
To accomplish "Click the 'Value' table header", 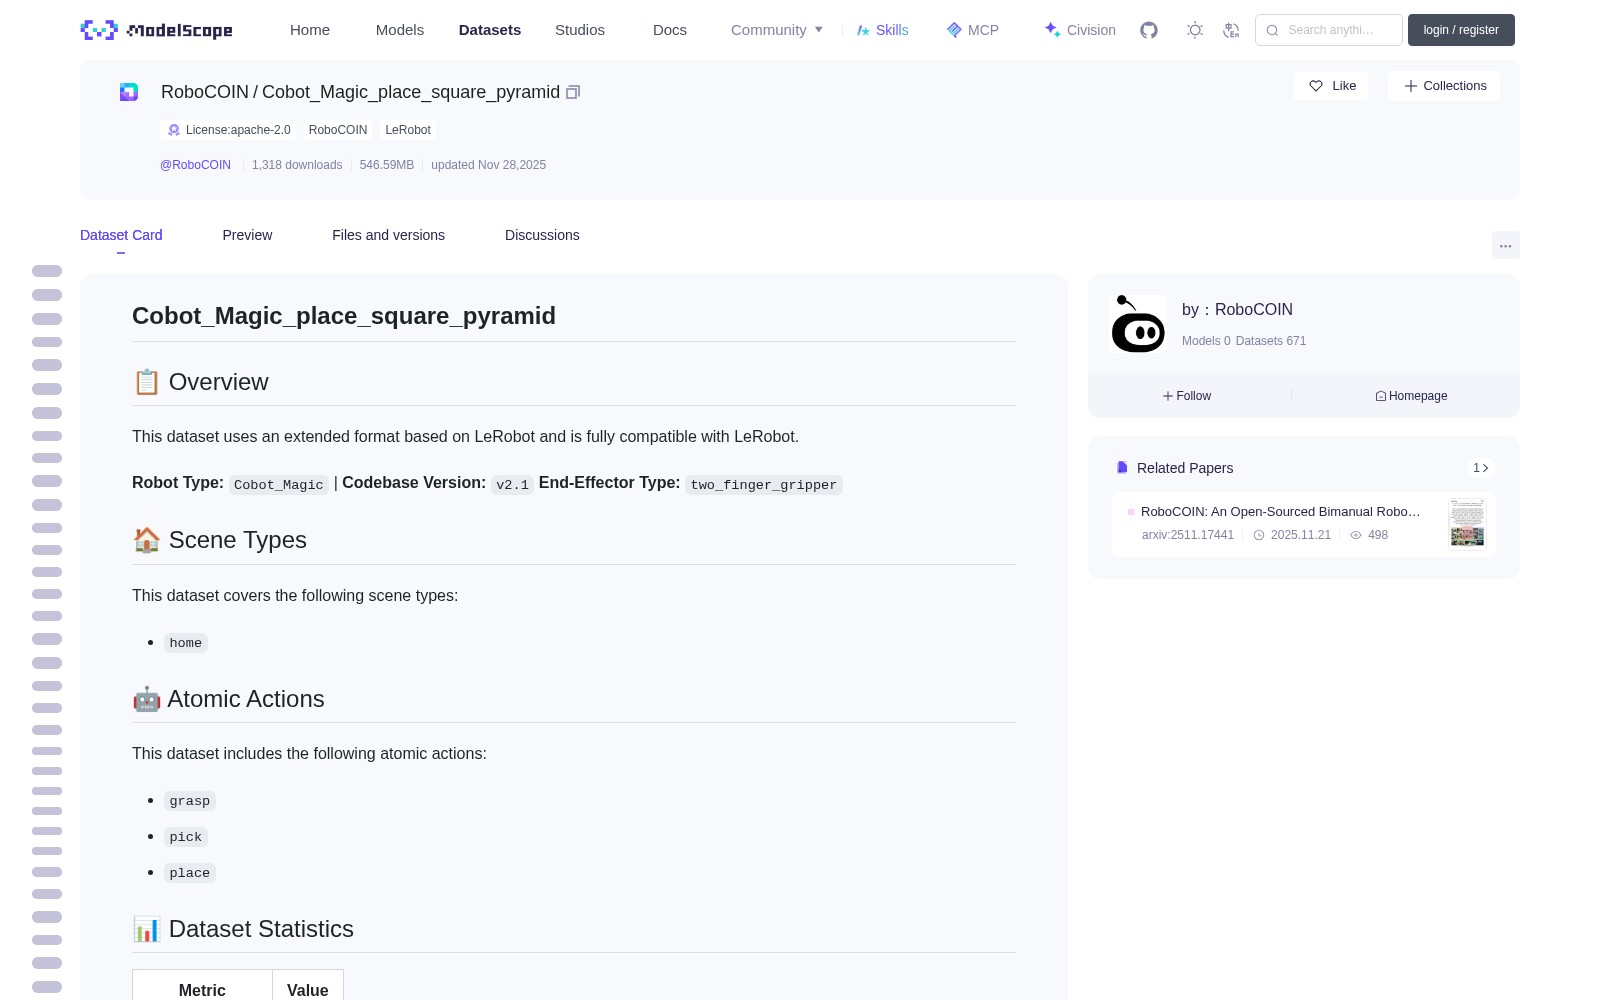I will [308, 990].
